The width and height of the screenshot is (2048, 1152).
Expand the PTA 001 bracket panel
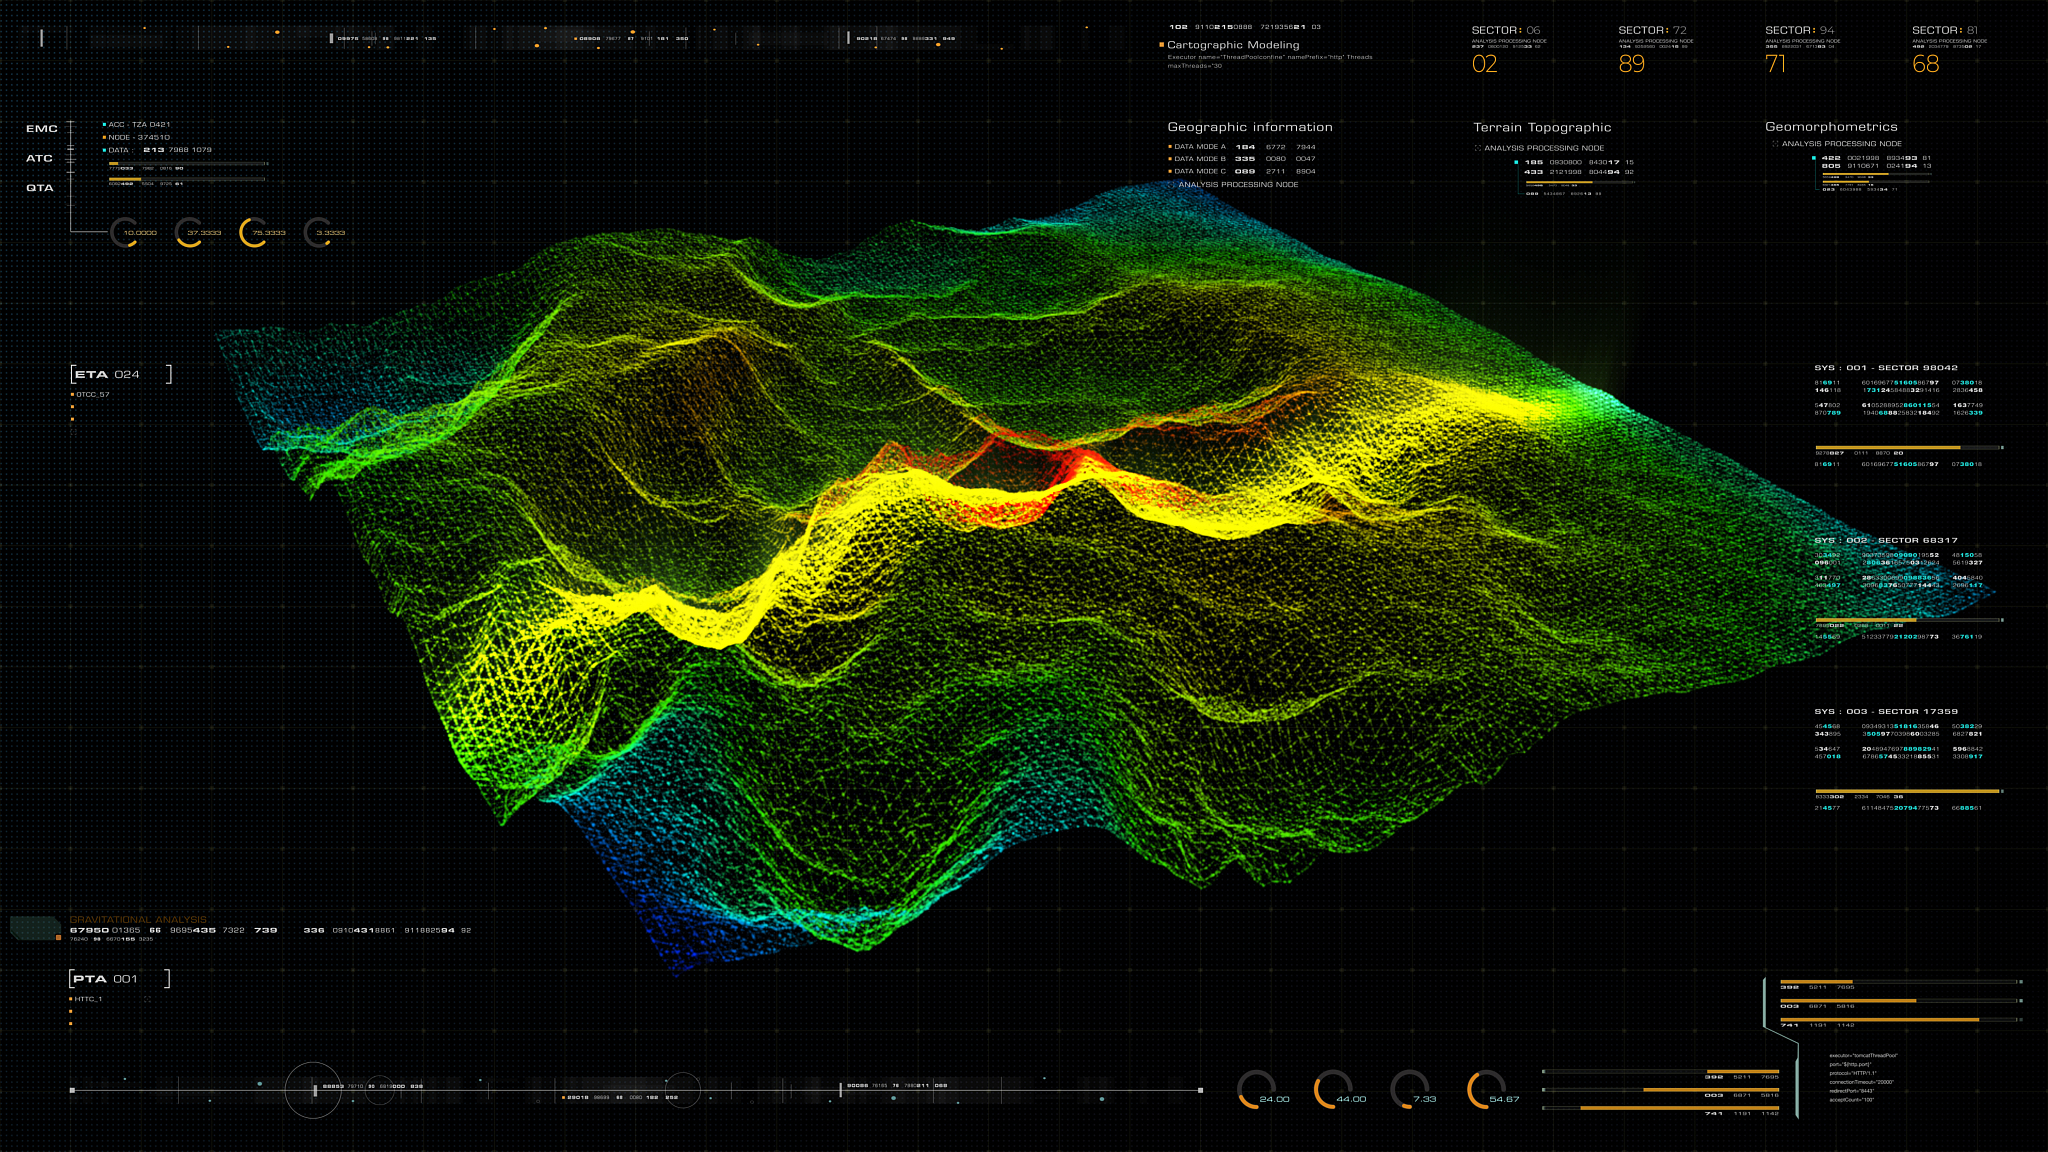pos(119,978)
